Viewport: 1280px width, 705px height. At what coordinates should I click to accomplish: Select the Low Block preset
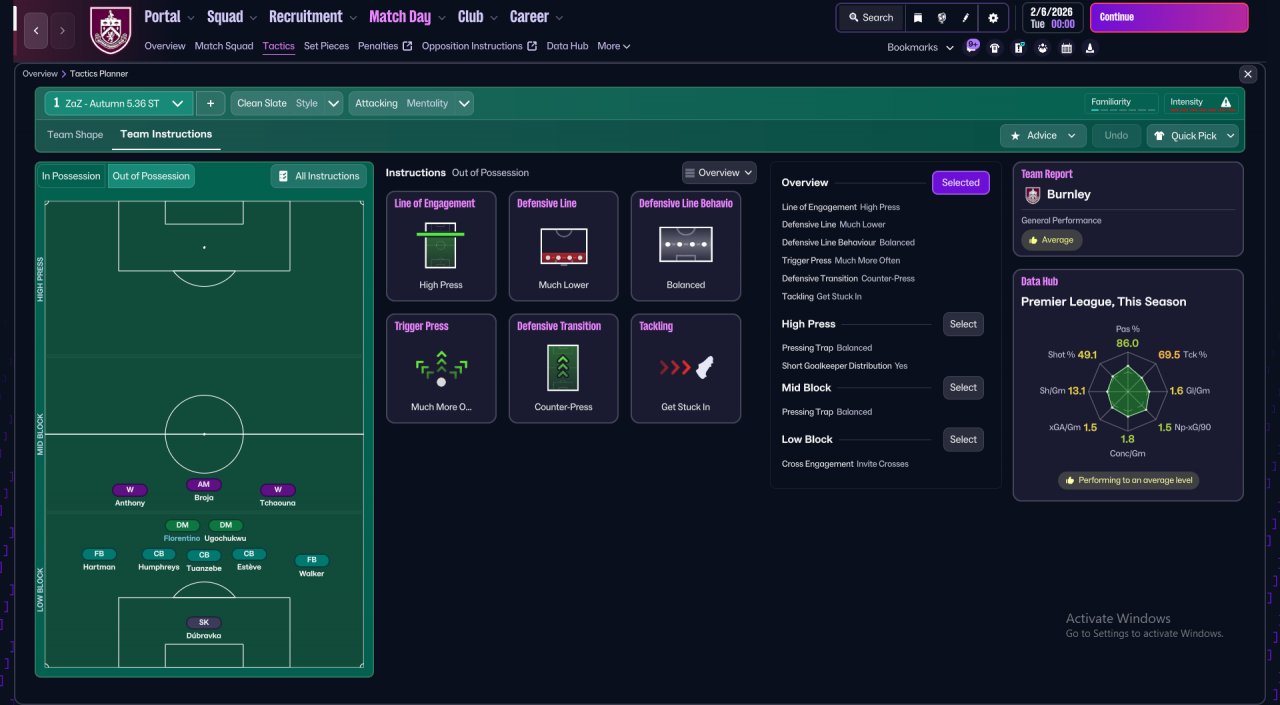coord(963,440)
